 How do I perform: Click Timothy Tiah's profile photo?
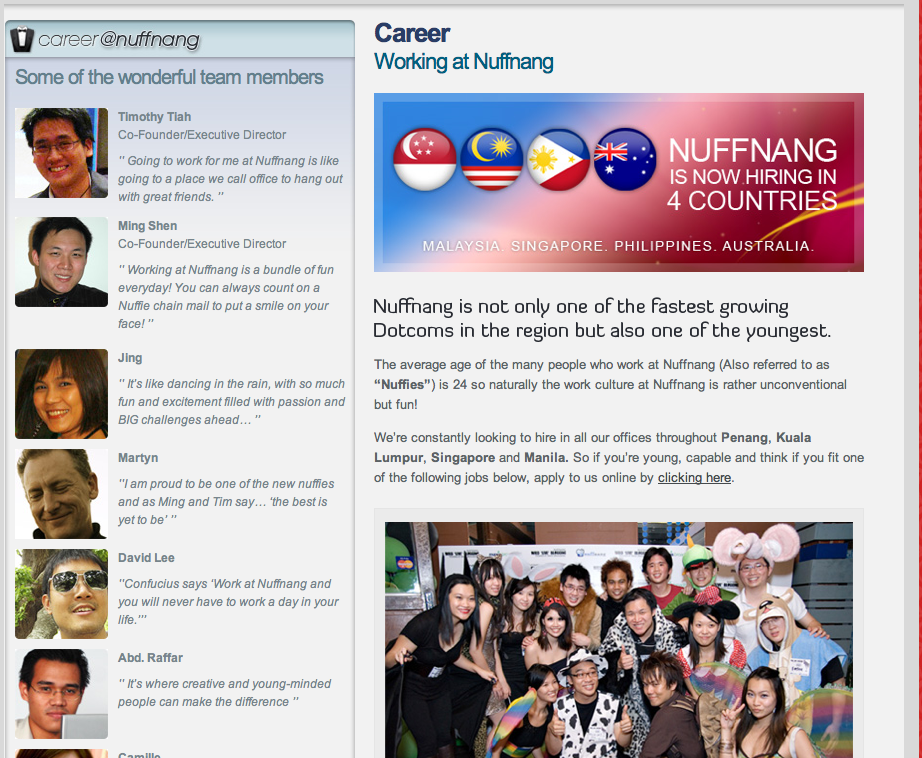click(x=61, y=153)
